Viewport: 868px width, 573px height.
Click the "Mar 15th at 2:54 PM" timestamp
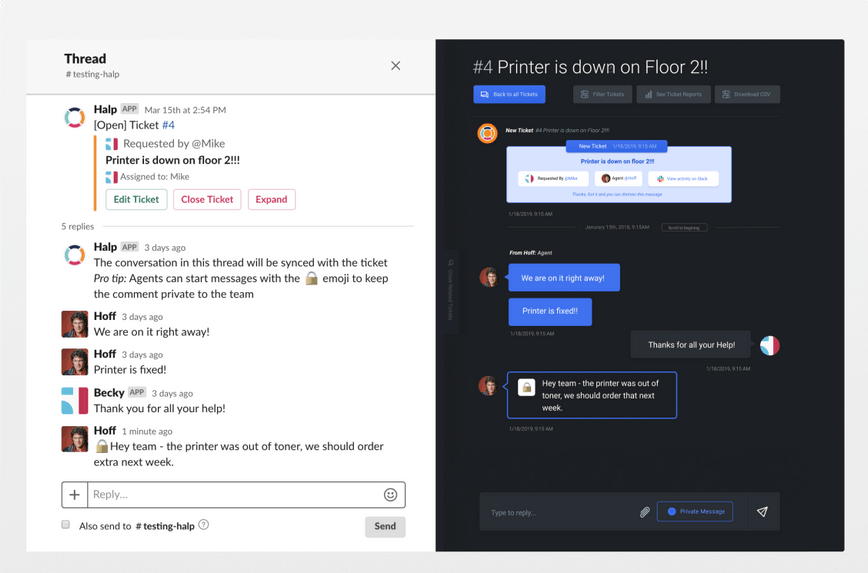pyautogui.click(x=185, y=110)
